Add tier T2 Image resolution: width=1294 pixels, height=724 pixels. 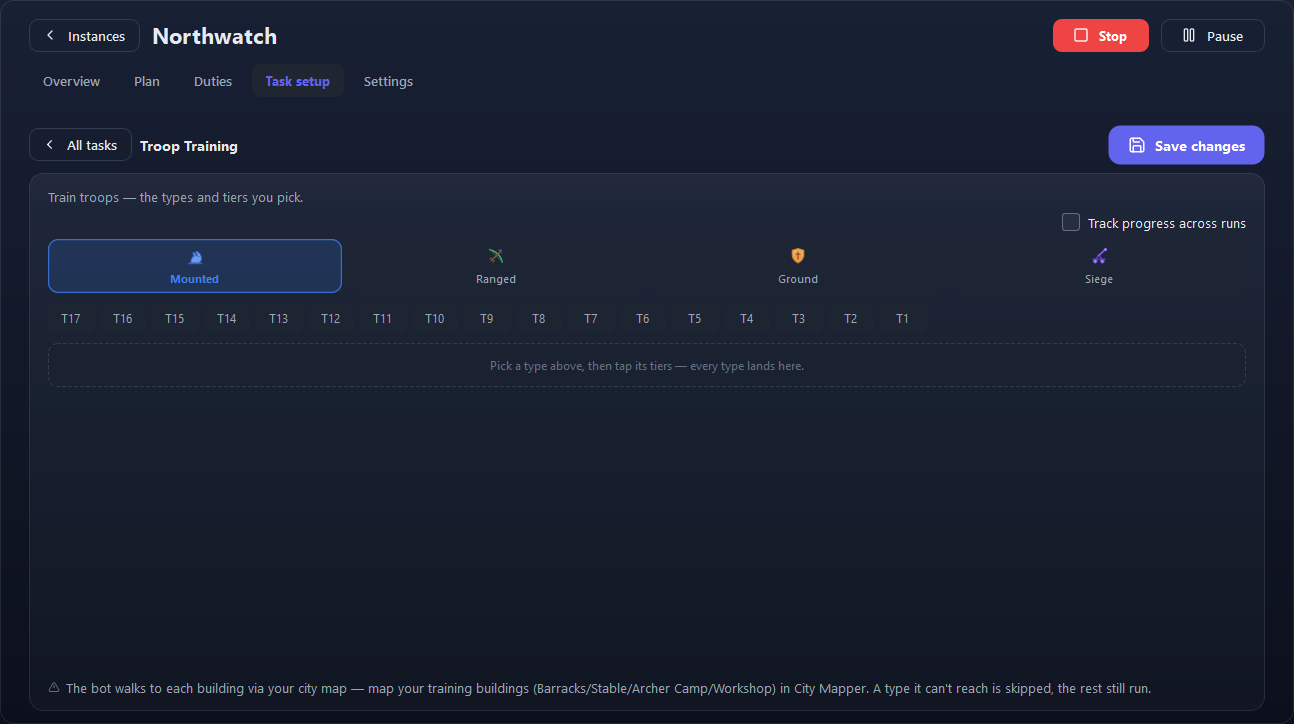pos(851,319)
